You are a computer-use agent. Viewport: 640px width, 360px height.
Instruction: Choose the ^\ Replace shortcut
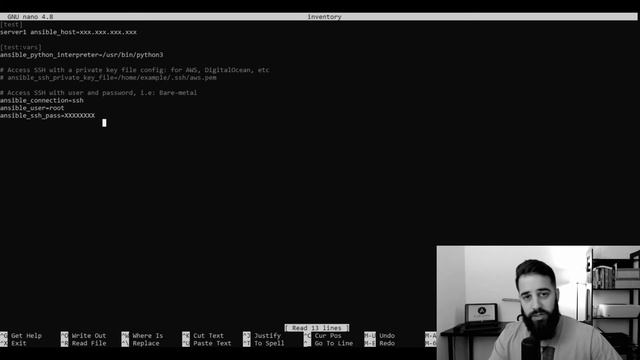[140, 343]
